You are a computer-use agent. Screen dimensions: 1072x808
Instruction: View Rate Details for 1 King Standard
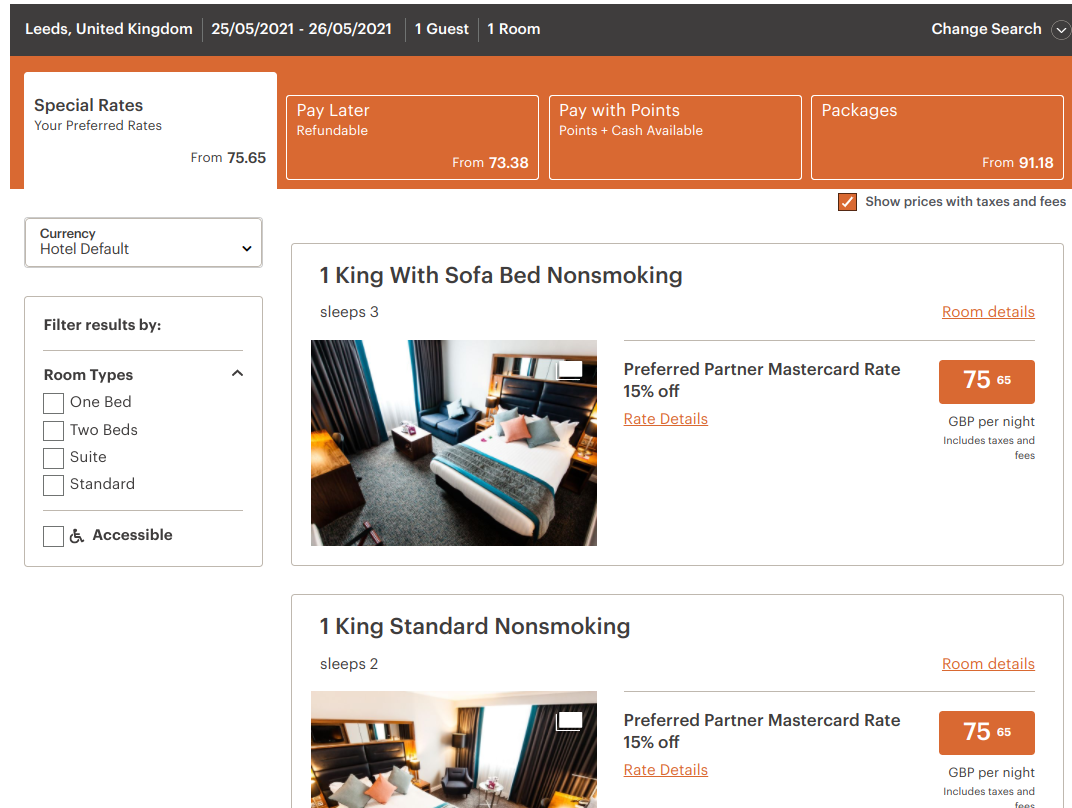click(665, 770)
